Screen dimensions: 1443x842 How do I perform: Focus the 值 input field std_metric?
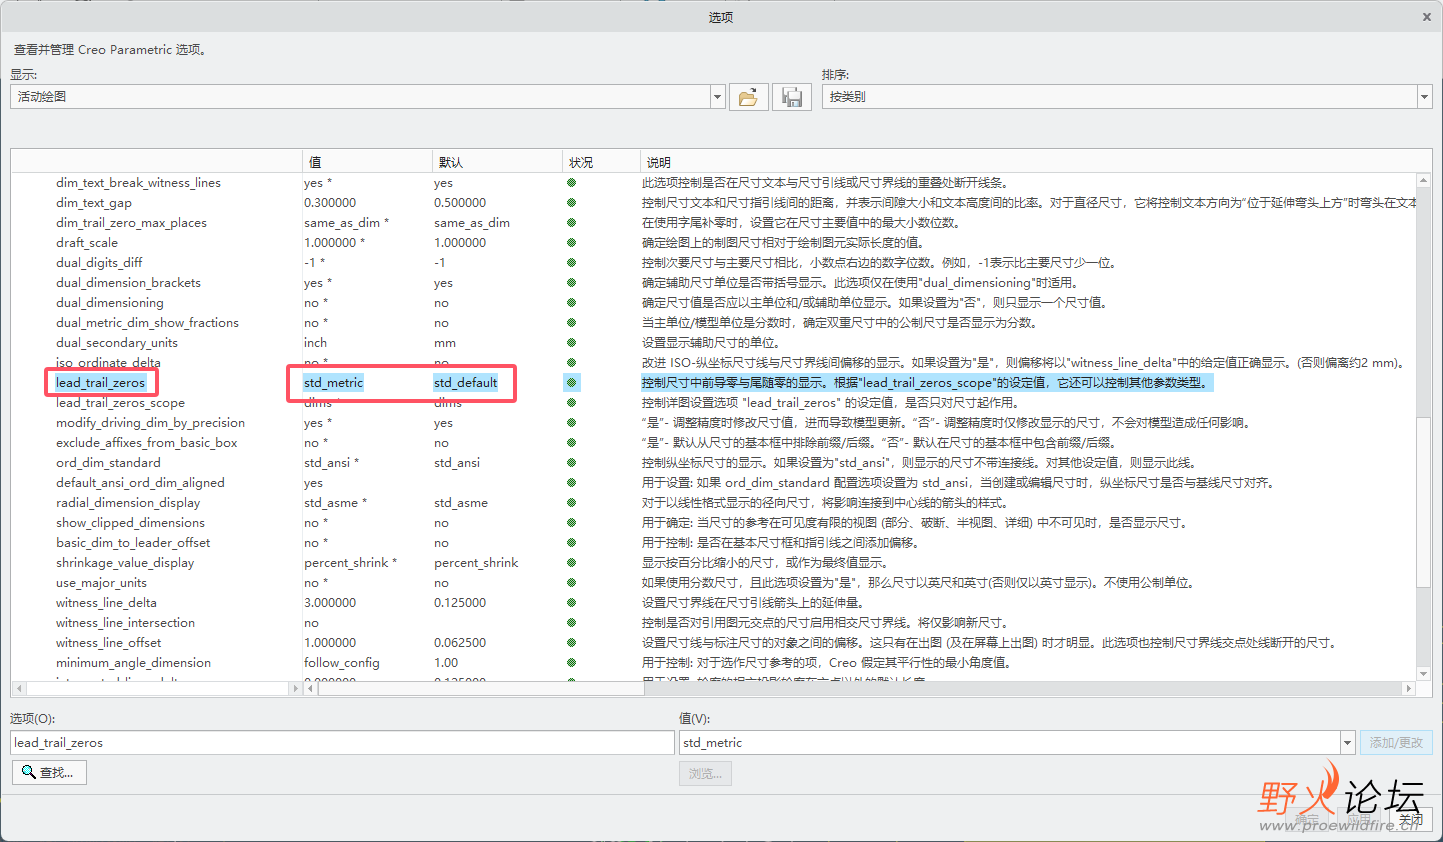coord(1010,743)
